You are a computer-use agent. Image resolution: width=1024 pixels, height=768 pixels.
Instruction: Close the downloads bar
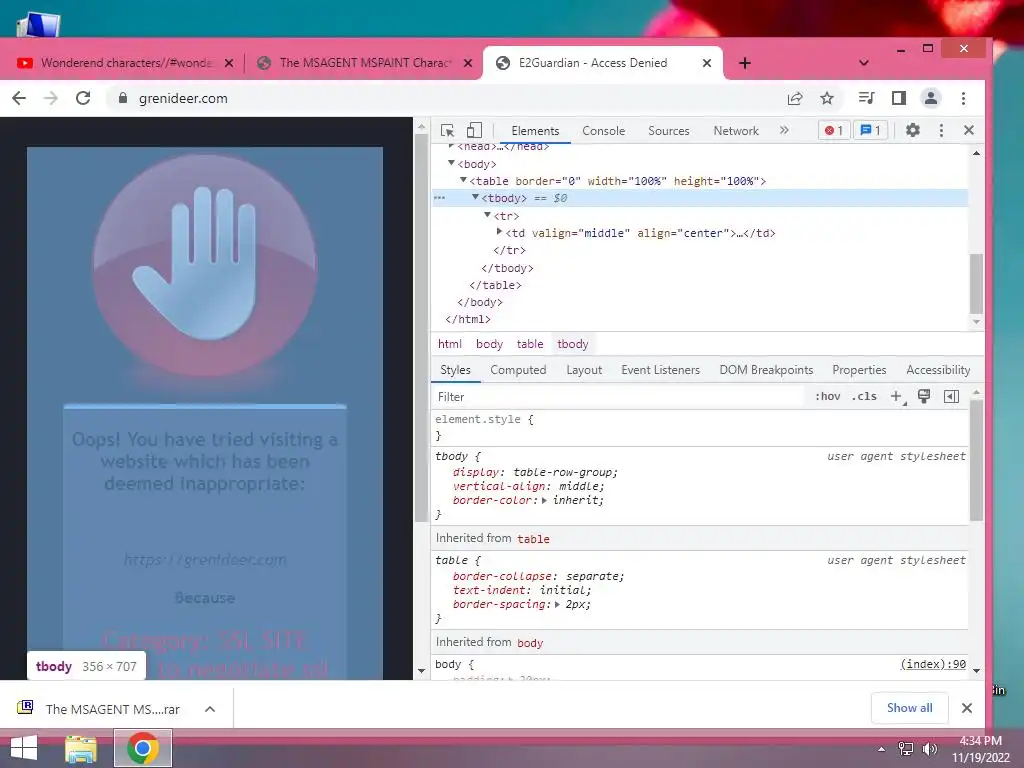click(967, 708)
